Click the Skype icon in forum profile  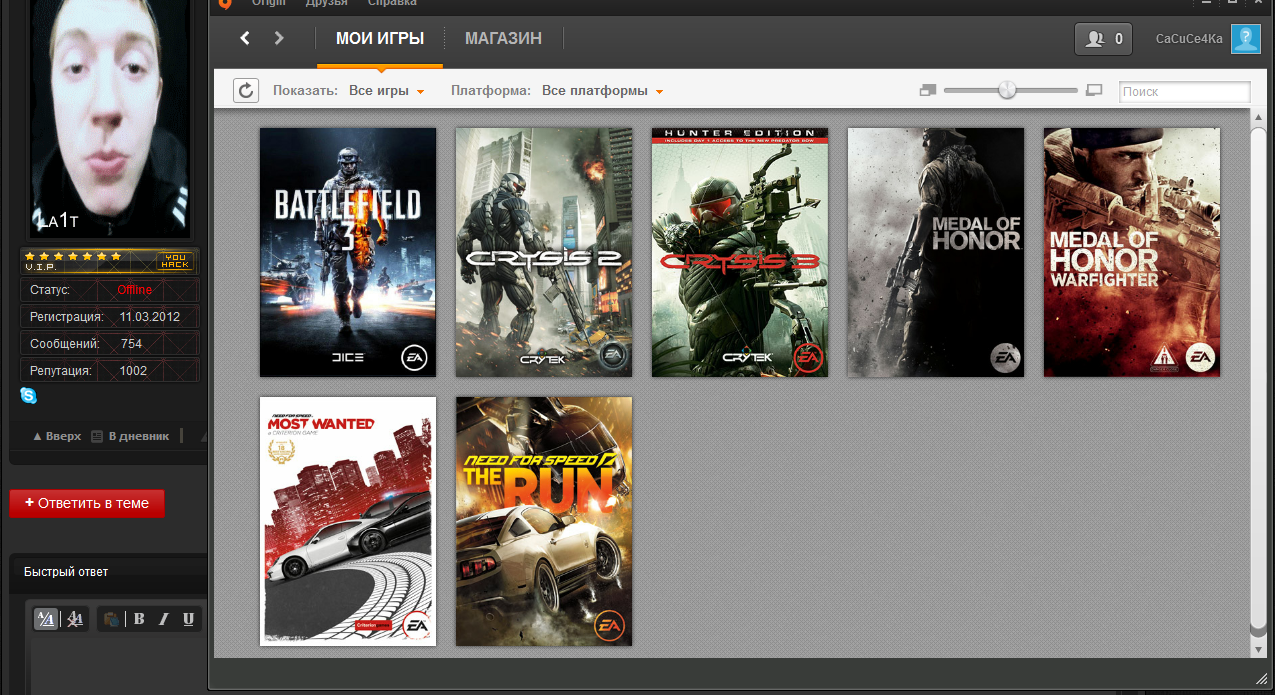click(28, 396)
